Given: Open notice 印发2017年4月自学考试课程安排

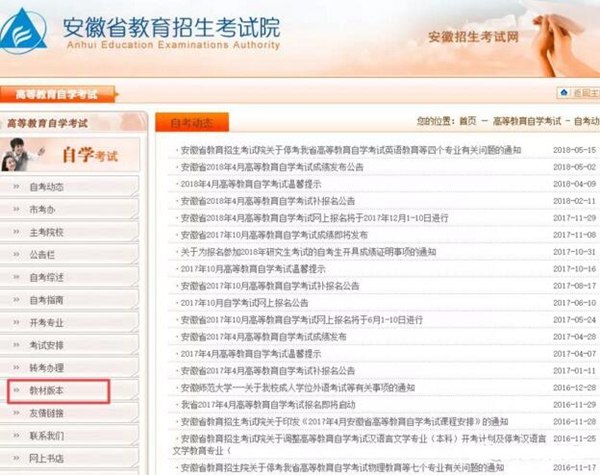Looking at the screenshot, I should click(344, 421).
